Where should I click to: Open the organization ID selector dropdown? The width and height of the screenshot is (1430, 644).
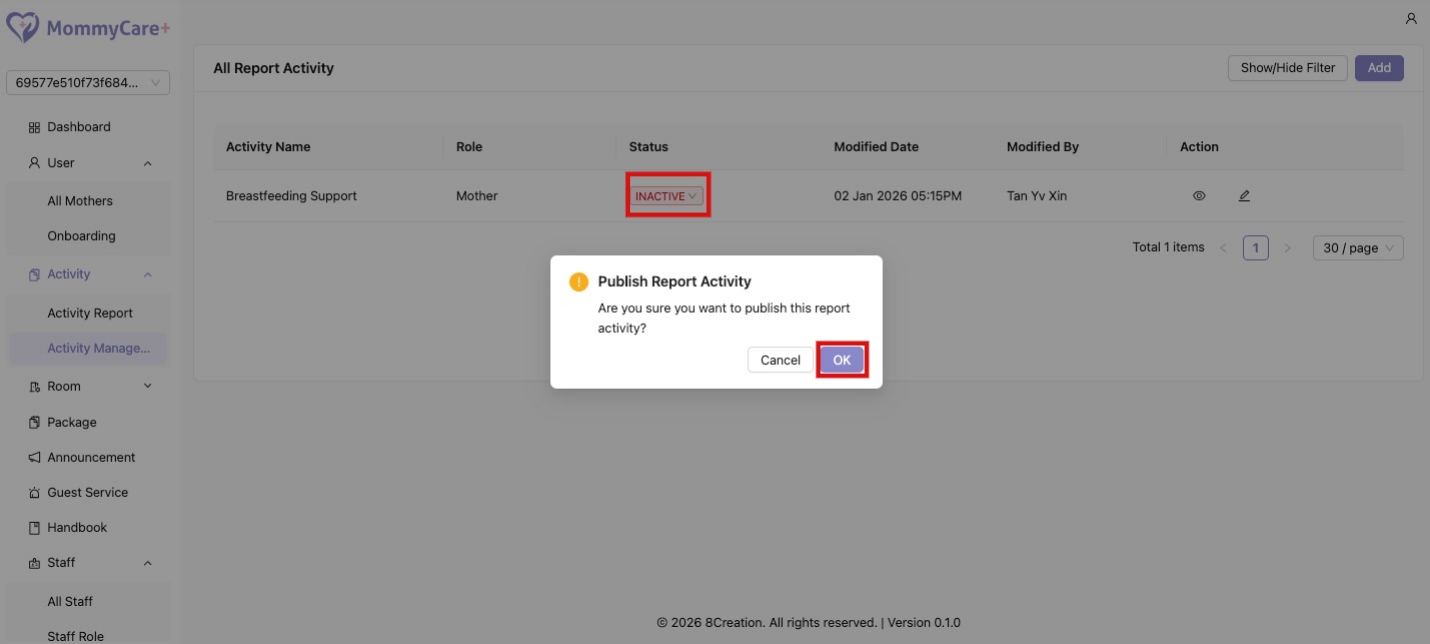coord(88,83)
